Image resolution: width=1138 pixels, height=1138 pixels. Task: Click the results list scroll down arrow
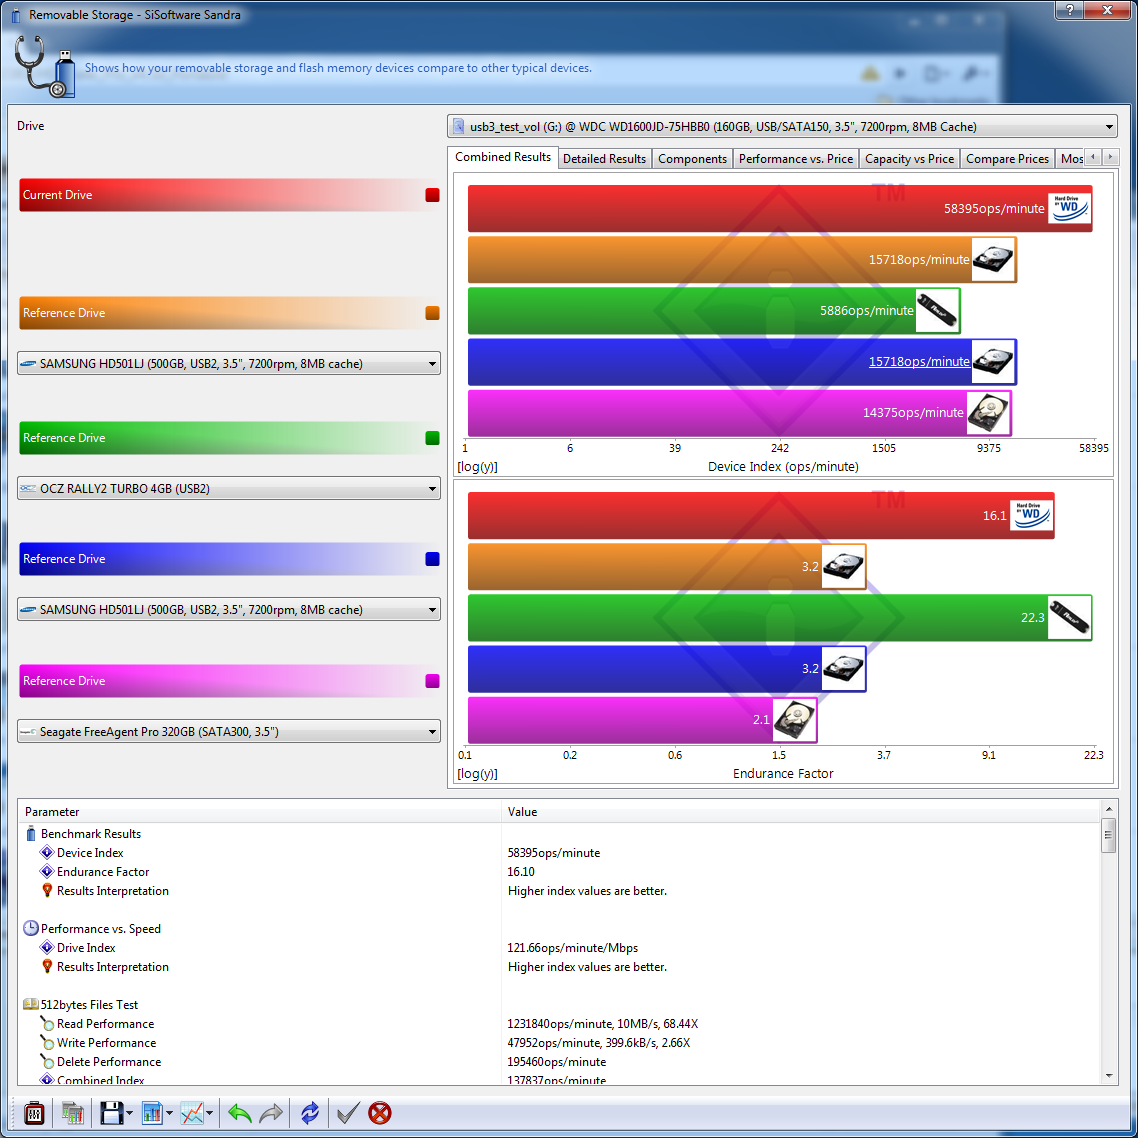click(1108, 1076)
